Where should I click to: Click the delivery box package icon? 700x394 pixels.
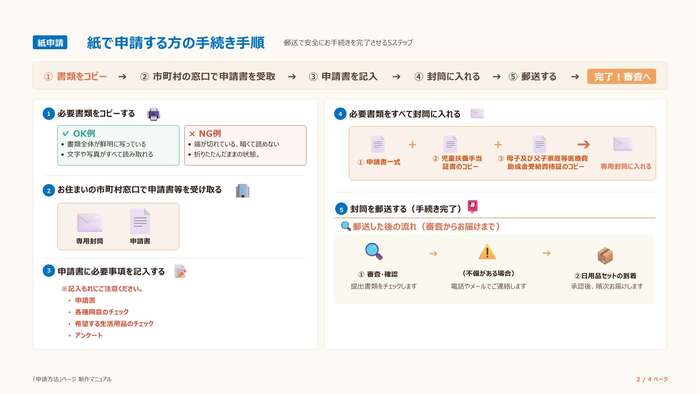(605, 256)
